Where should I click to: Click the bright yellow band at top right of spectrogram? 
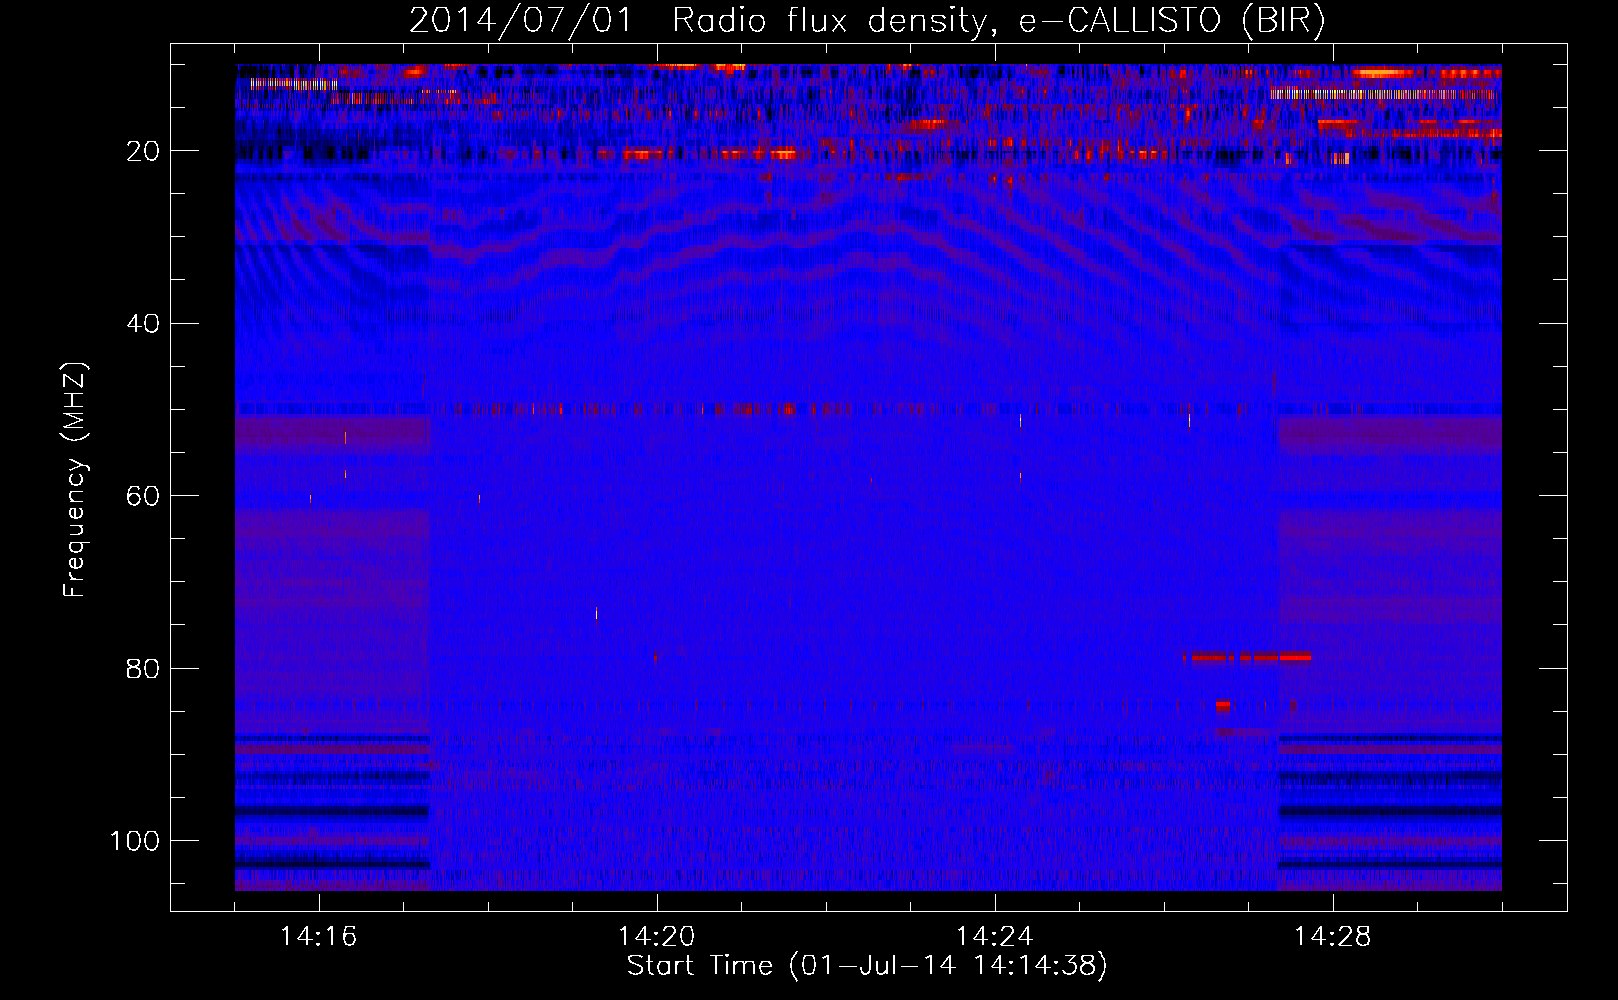pos(1384,94)
